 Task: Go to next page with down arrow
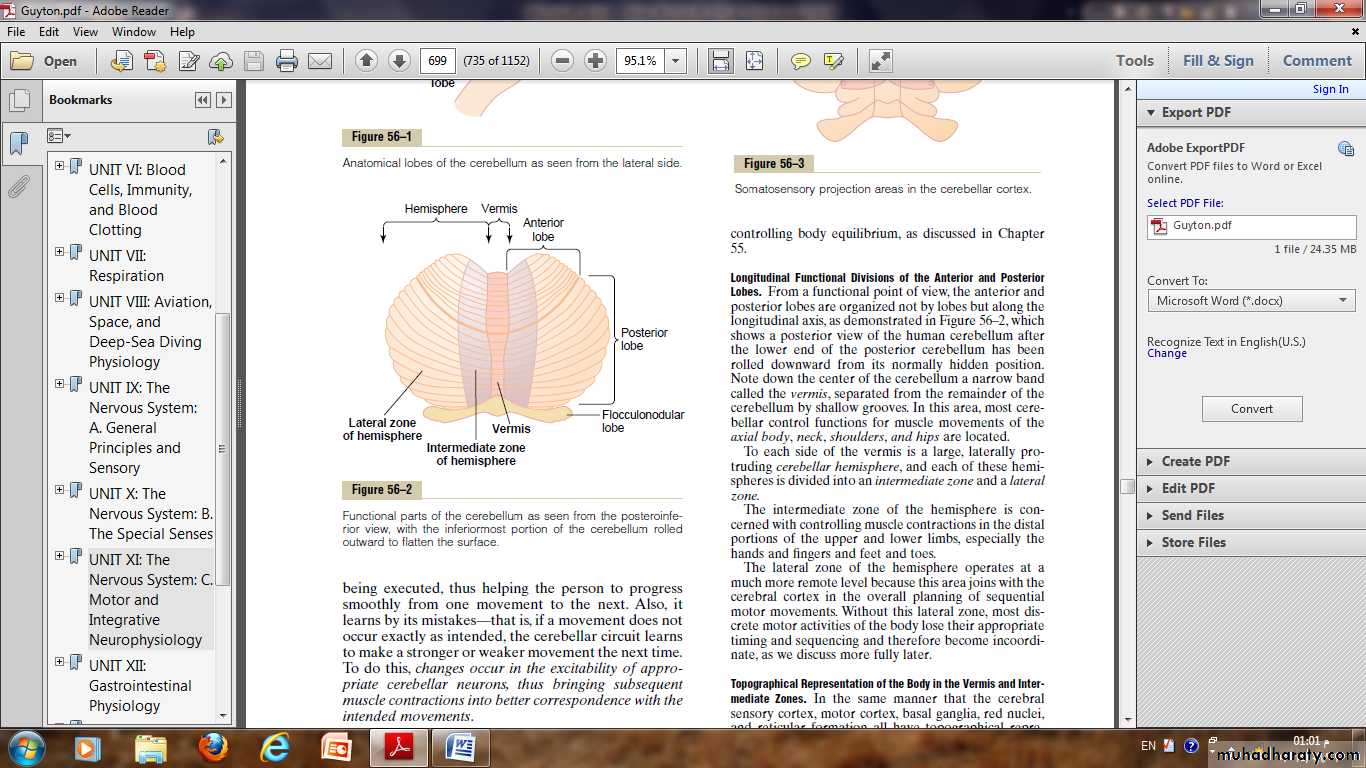click(x=399, y=61)
